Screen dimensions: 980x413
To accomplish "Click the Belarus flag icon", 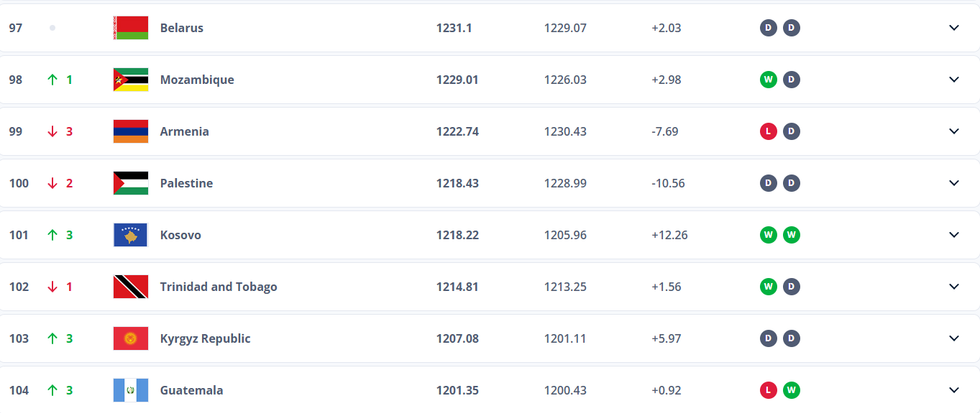I will pyautogui.click(x=131, y=28).
